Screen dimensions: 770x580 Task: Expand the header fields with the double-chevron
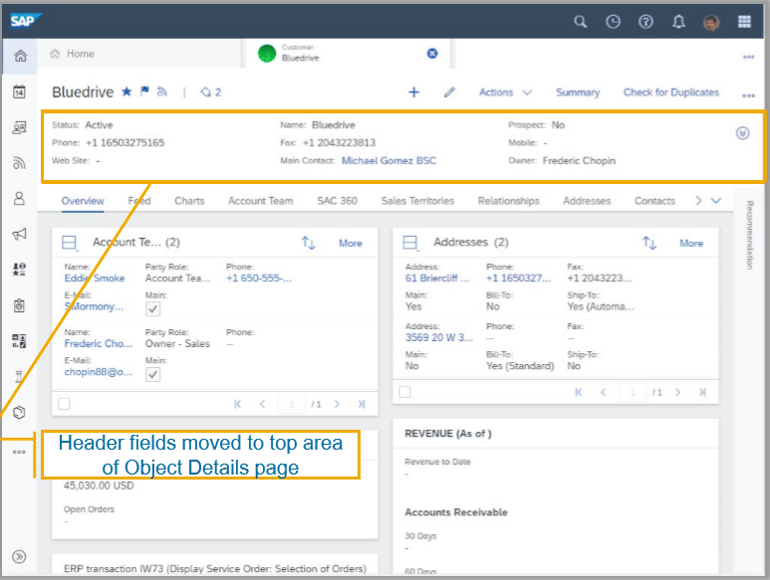(x=742, y=133)
